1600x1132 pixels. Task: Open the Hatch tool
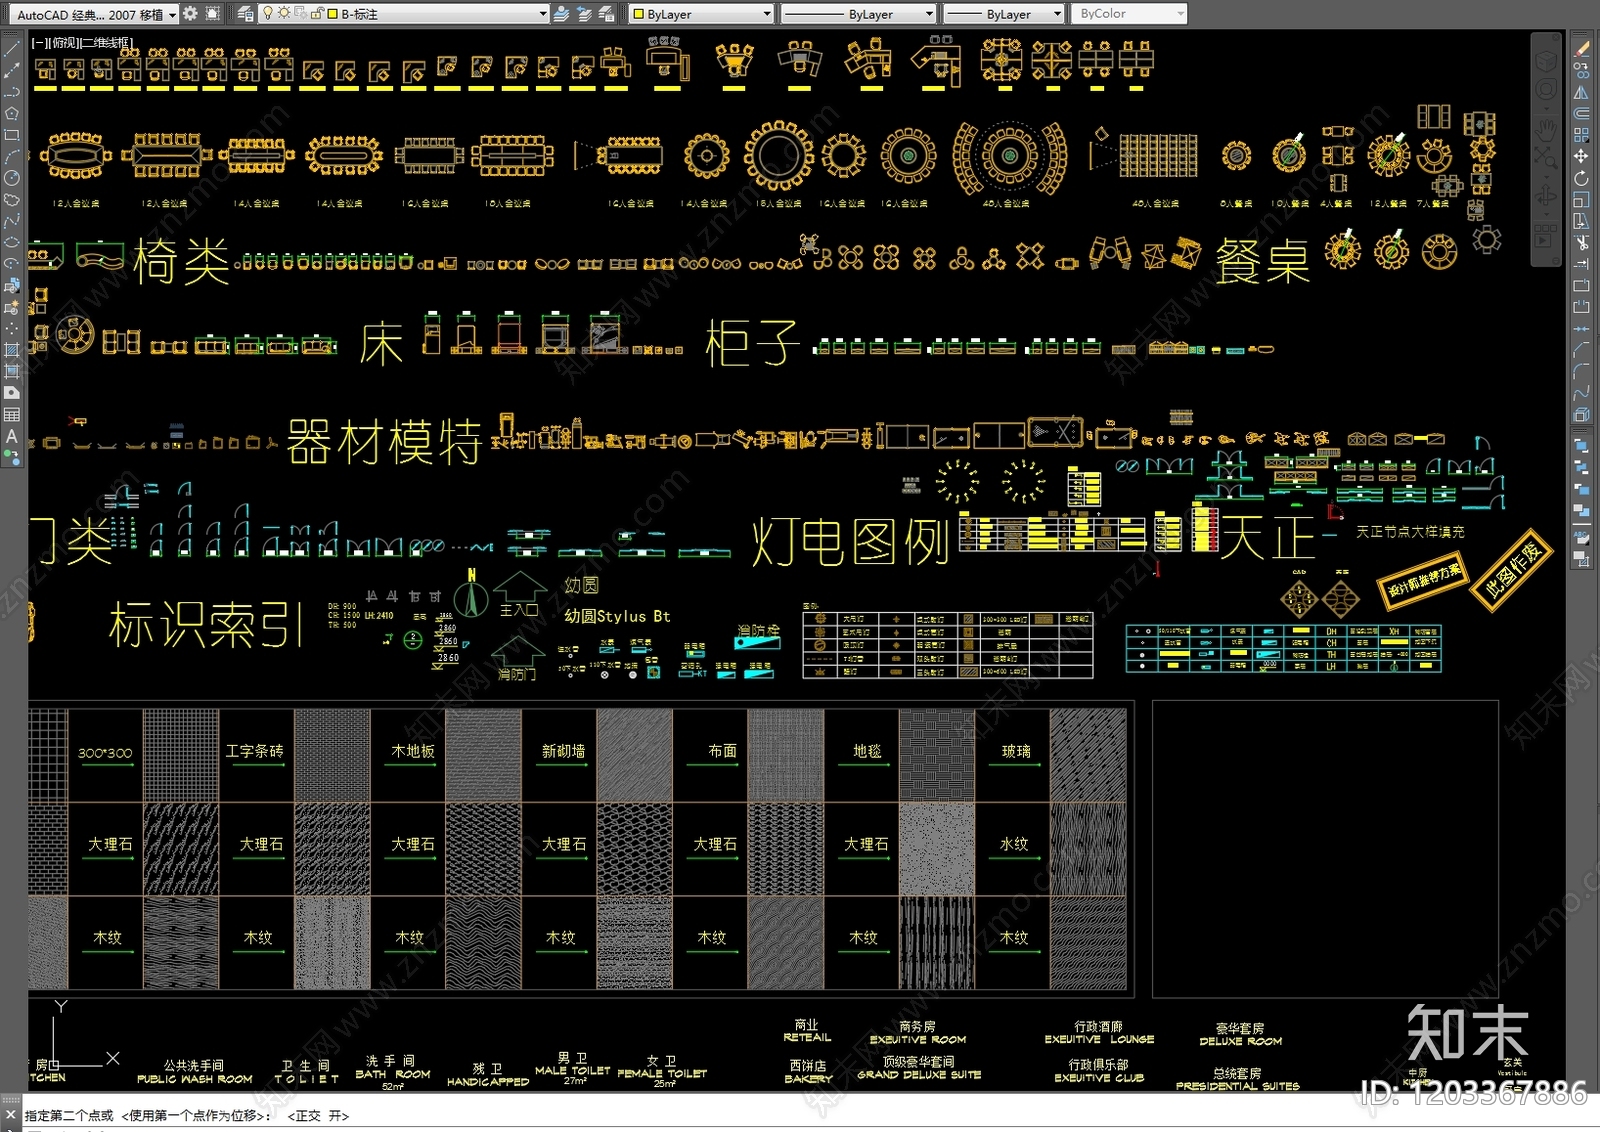pos(12,350)
